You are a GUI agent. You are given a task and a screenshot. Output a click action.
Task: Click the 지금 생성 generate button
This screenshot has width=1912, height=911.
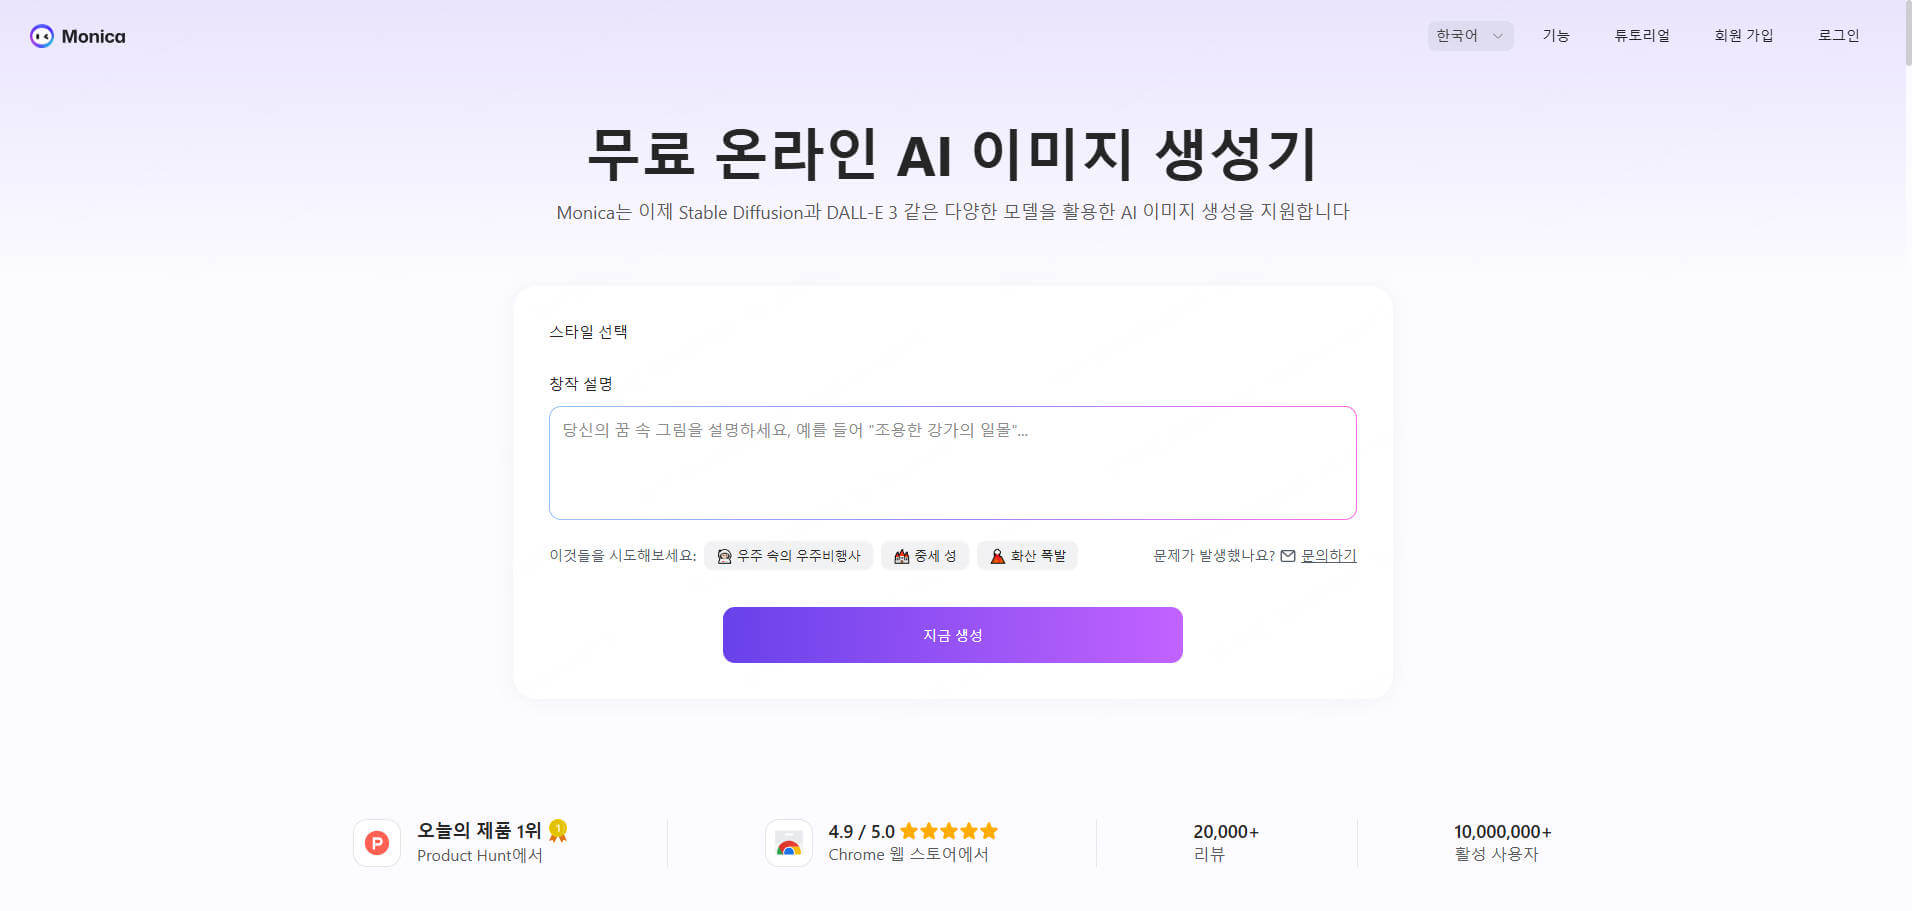953,635
